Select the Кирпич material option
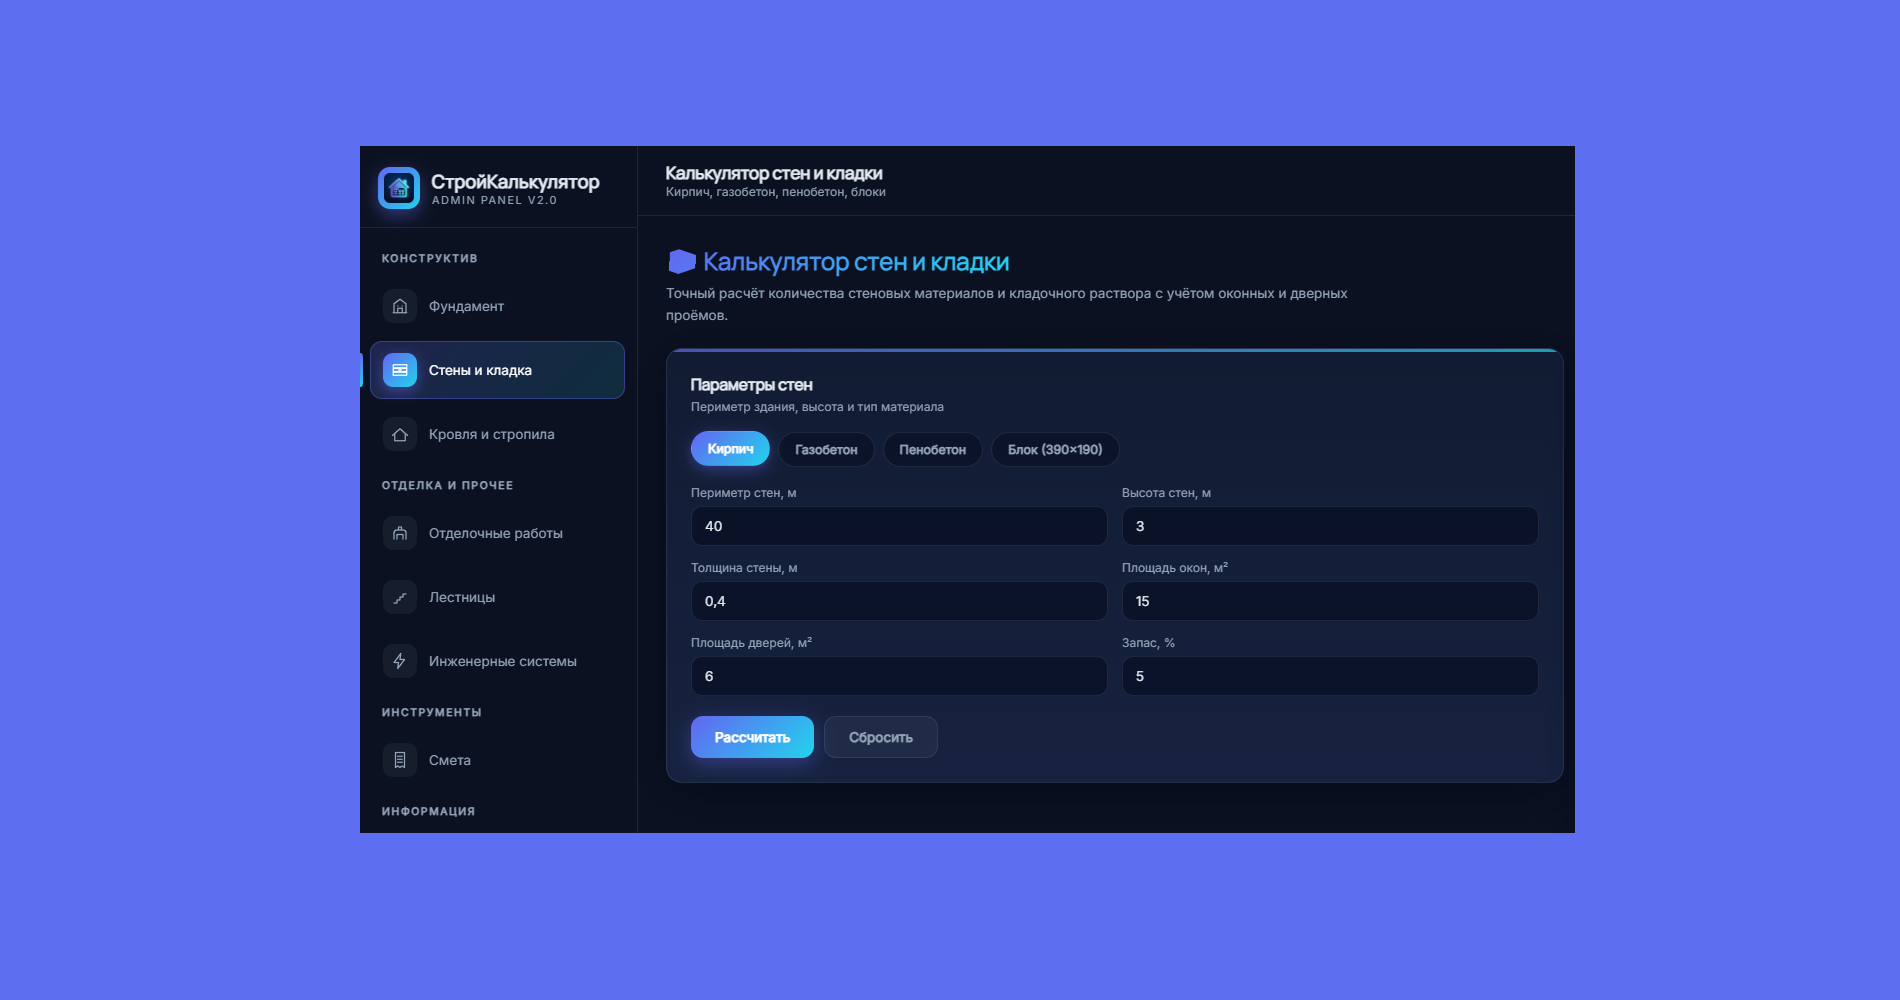Viewport: 1900px width, 1000px height. click(730, 449)
